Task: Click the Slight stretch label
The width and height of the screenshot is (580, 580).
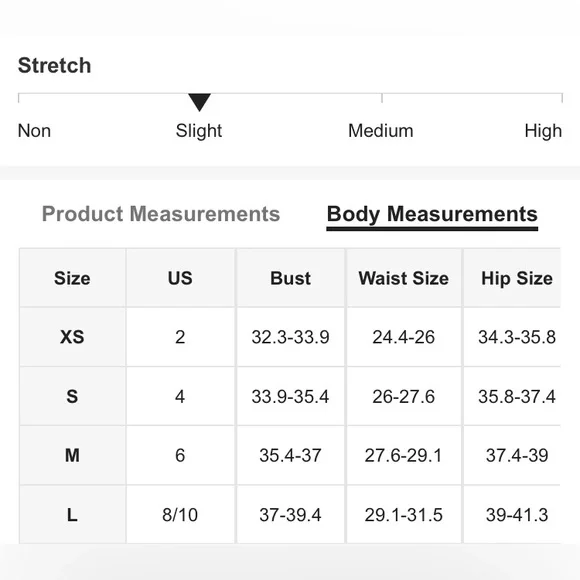Action: 199,131
